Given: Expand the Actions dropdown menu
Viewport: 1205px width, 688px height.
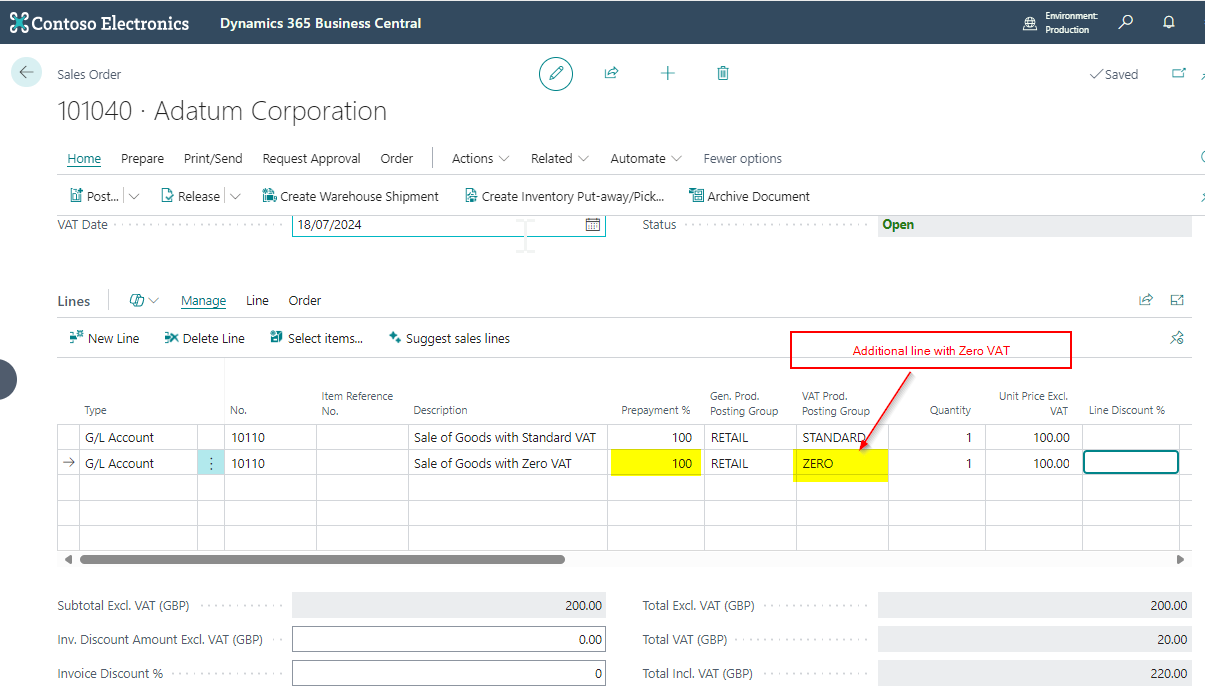Looking at the screenshot, I should [x=480, y=159].
